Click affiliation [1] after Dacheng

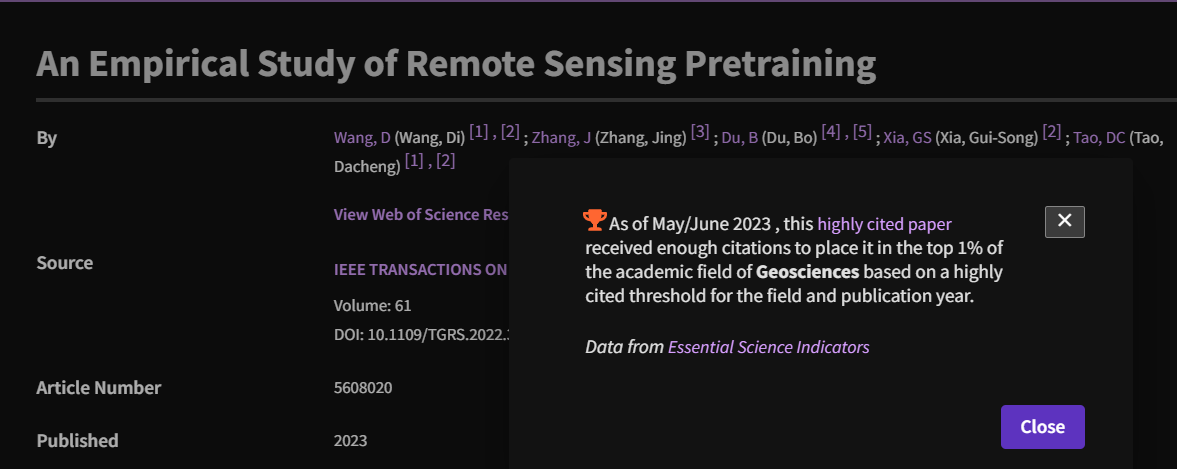(414, 160)
